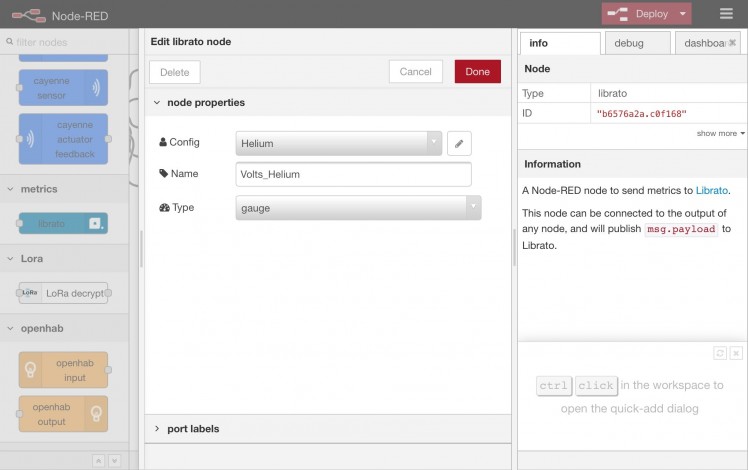Viewport: 748px width, 470px height.
Task: Open the hamburger main menu
Action: pyautogui.click(x=726, y=14)
